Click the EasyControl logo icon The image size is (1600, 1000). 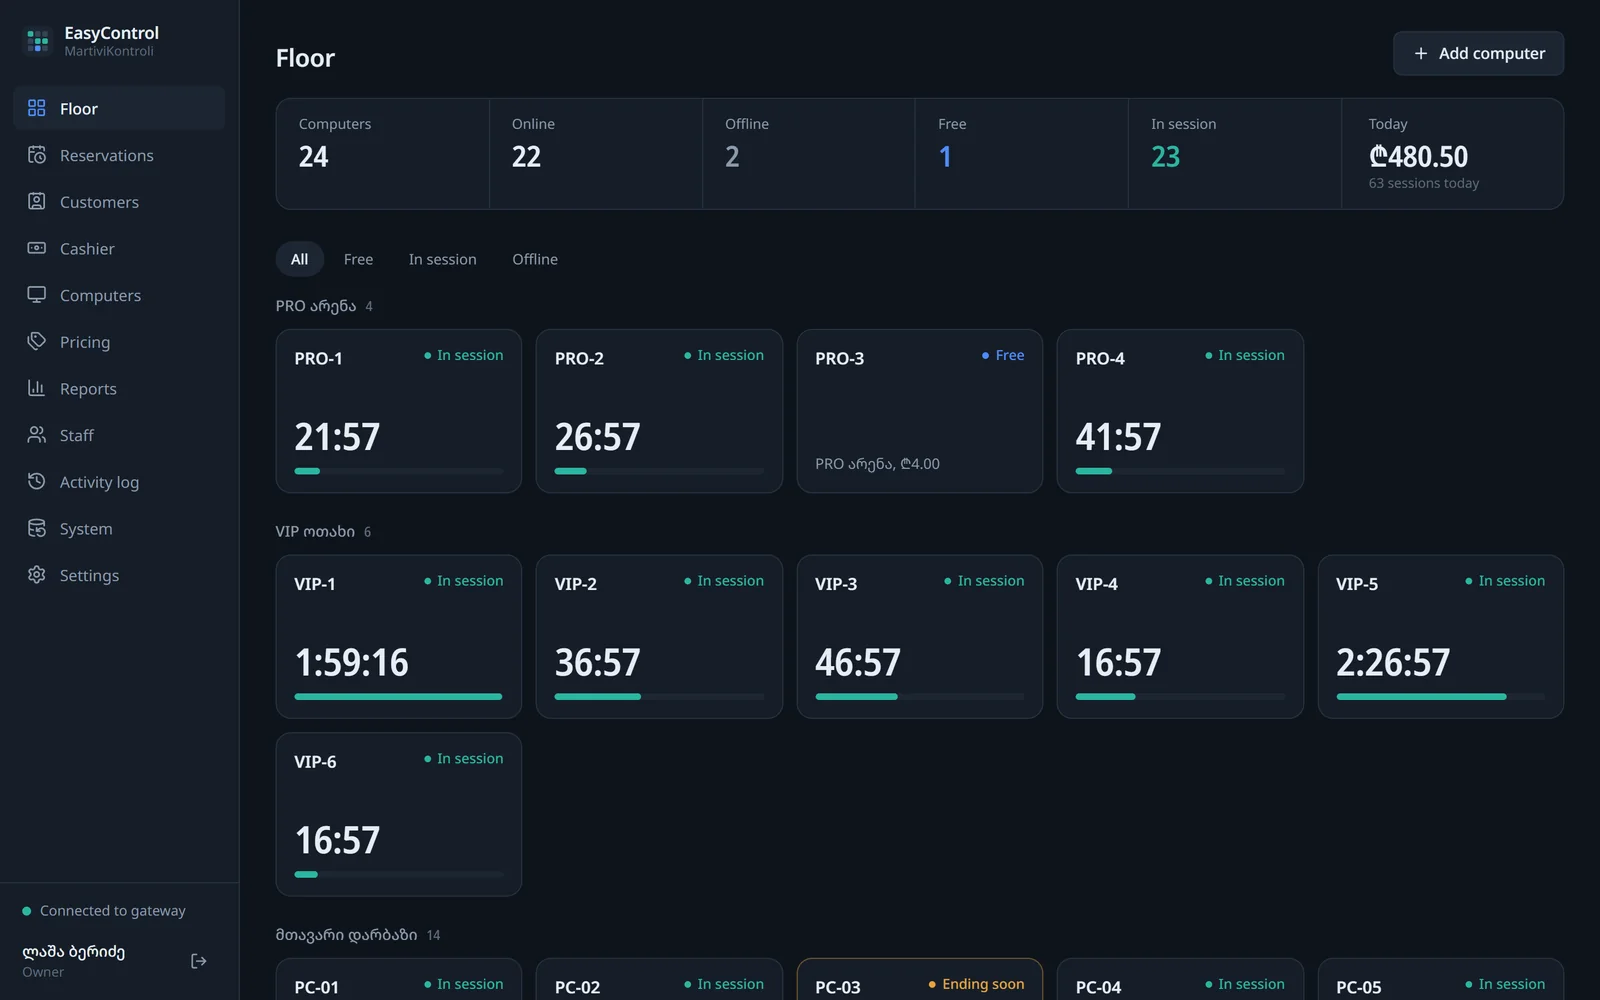(x=38, y=41)
